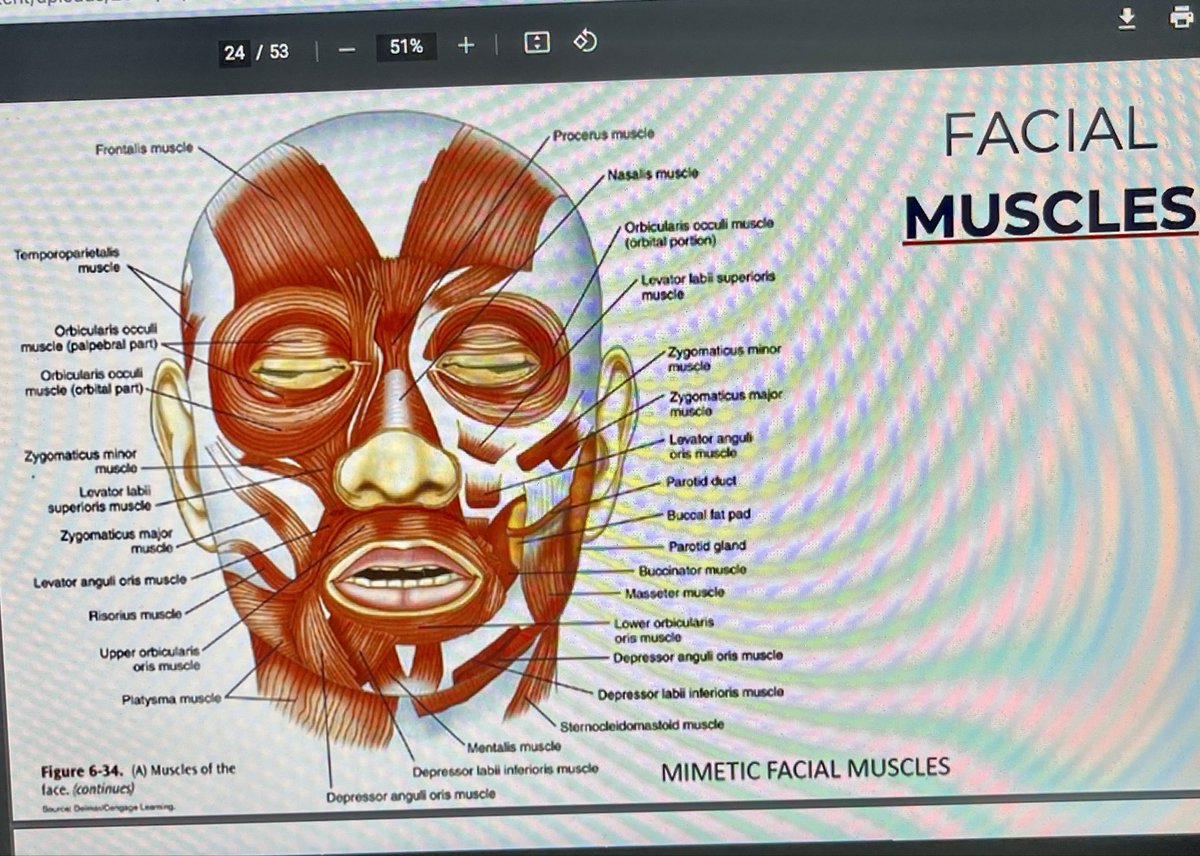This screenshot has height=856, width=1200.
Task: Click the 'Lower orbicularis oris muscle' label
Action: click(664, 629)
